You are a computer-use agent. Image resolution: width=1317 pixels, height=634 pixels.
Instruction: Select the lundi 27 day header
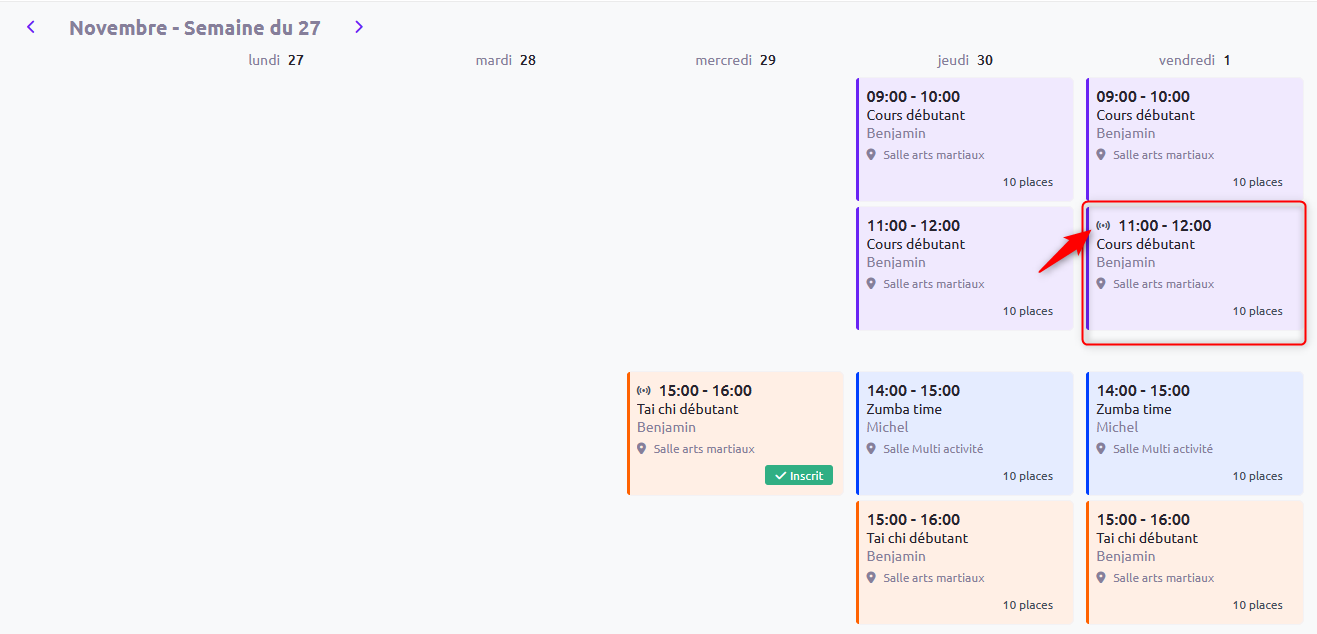[x=276, y=60]
